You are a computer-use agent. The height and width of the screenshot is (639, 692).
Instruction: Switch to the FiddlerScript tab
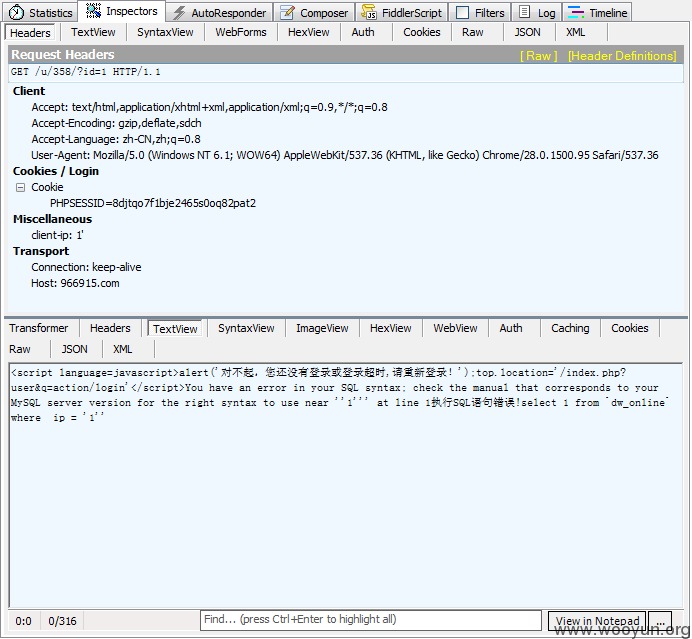402,13
